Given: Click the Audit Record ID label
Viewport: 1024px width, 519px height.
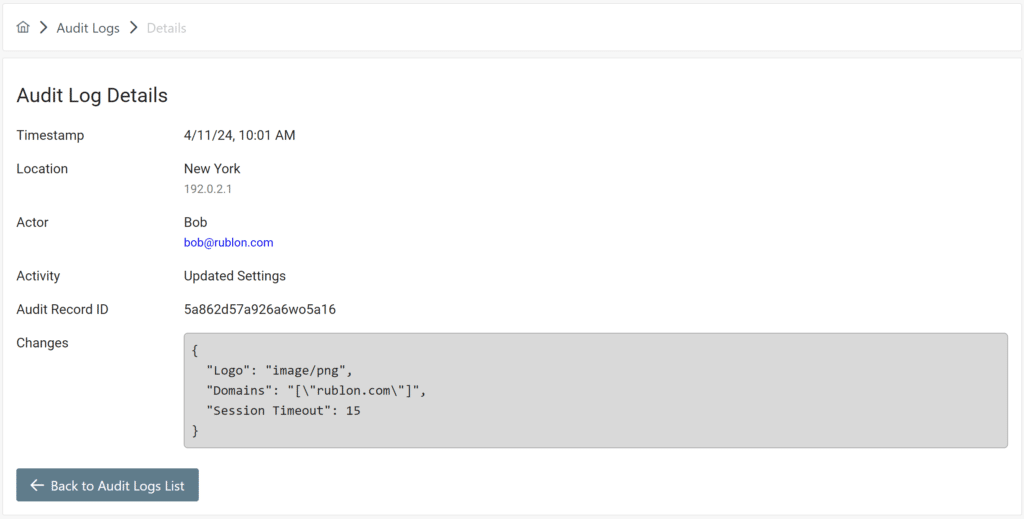Looking at the screenshot, I should [x=62, y=310].
